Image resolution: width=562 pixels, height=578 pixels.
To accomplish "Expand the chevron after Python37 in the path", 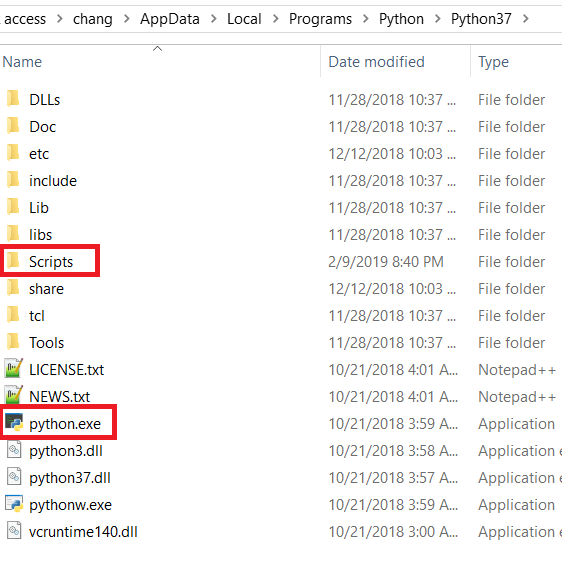I will tap(526, 18).
